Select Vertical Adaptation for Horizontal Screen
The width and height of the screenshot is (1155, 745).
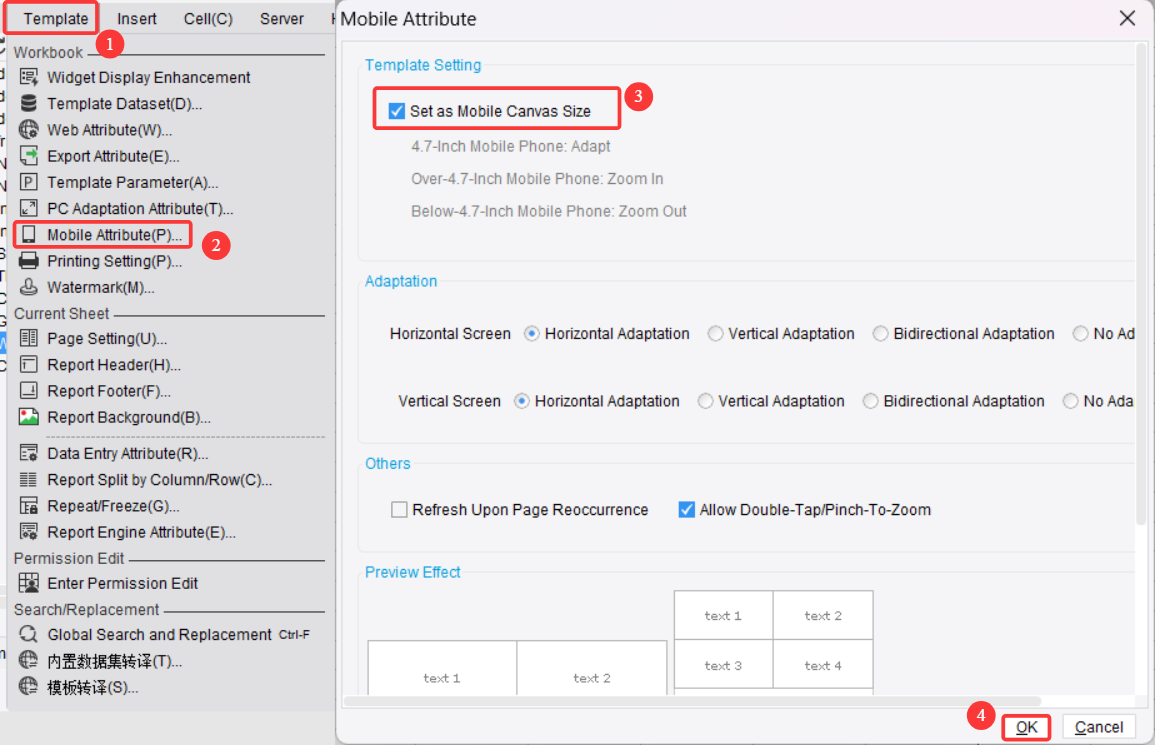point(716,334)
